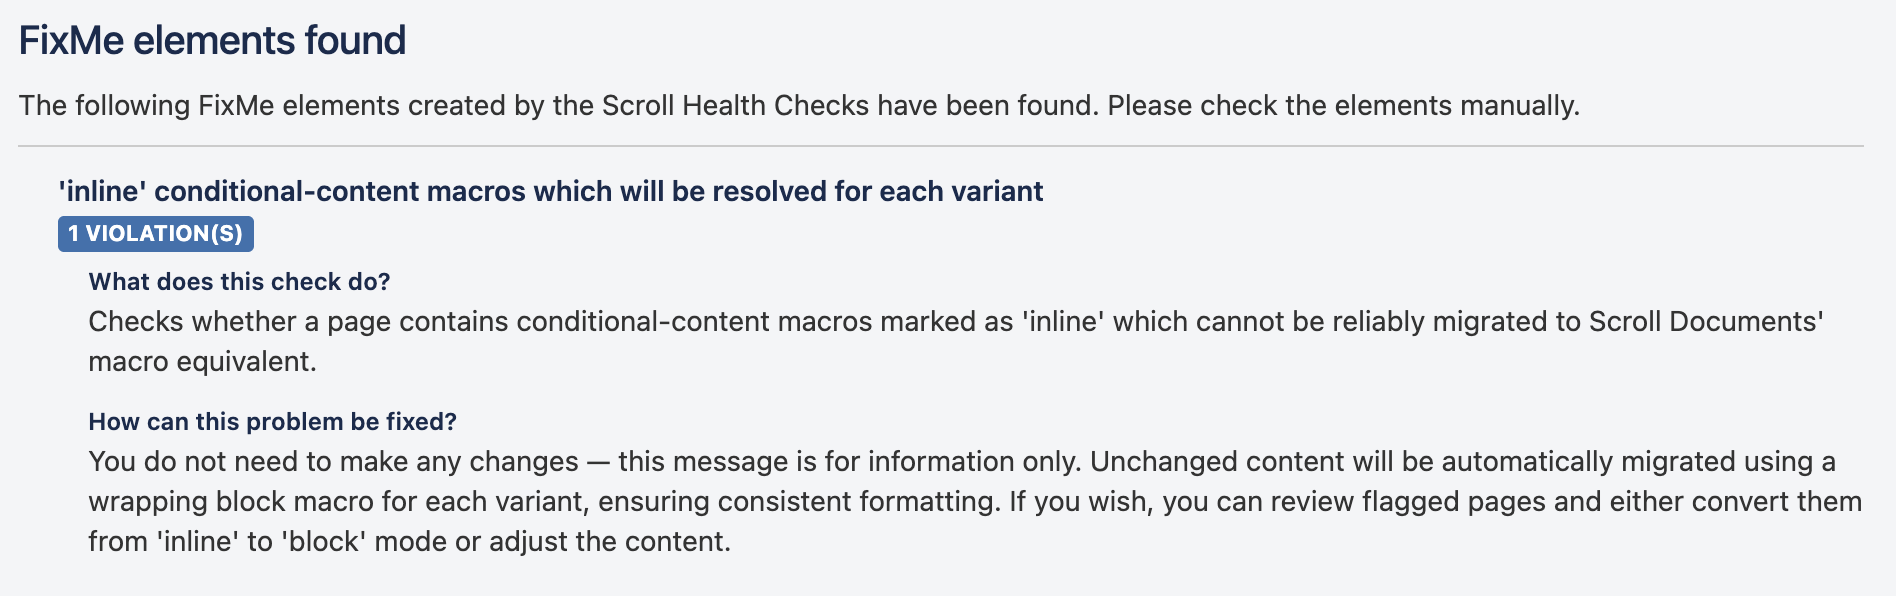Viewport: 1896px width, 596px height.
Task: Click the phrase 'Scroll Health Checks' in the intro
Action: [x=735, y=106]
